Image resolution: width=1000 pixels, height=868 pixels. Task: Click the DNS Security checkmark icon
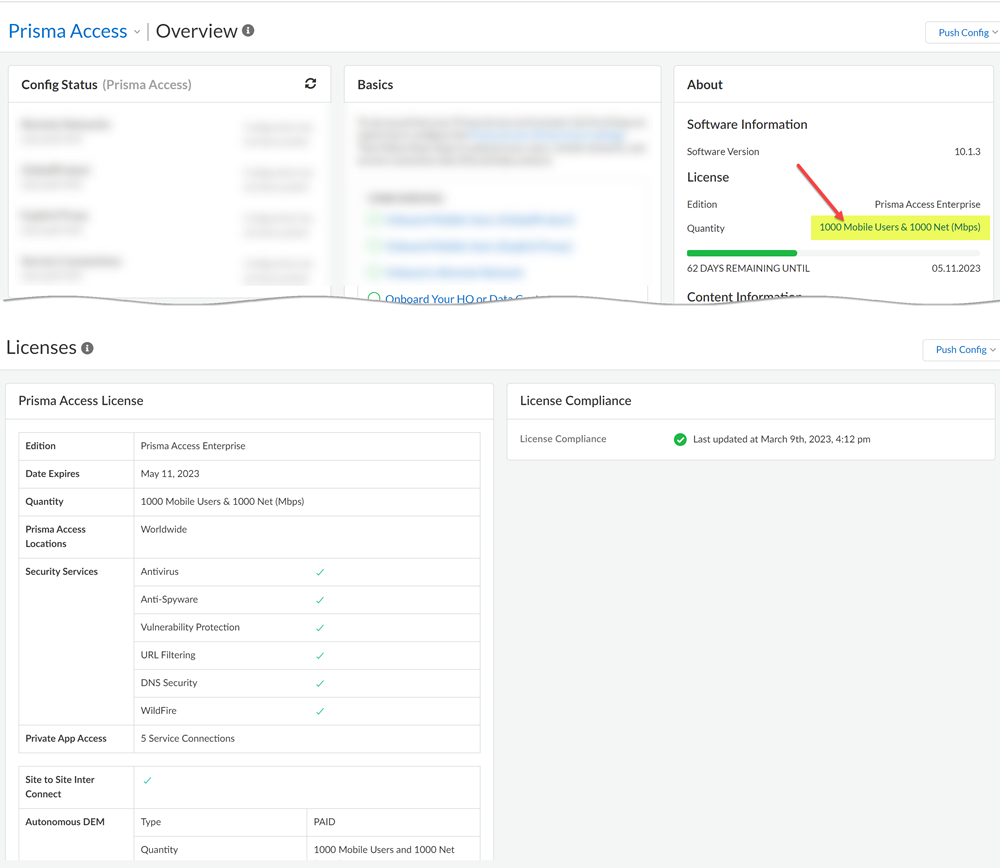[x=320, y=684]
